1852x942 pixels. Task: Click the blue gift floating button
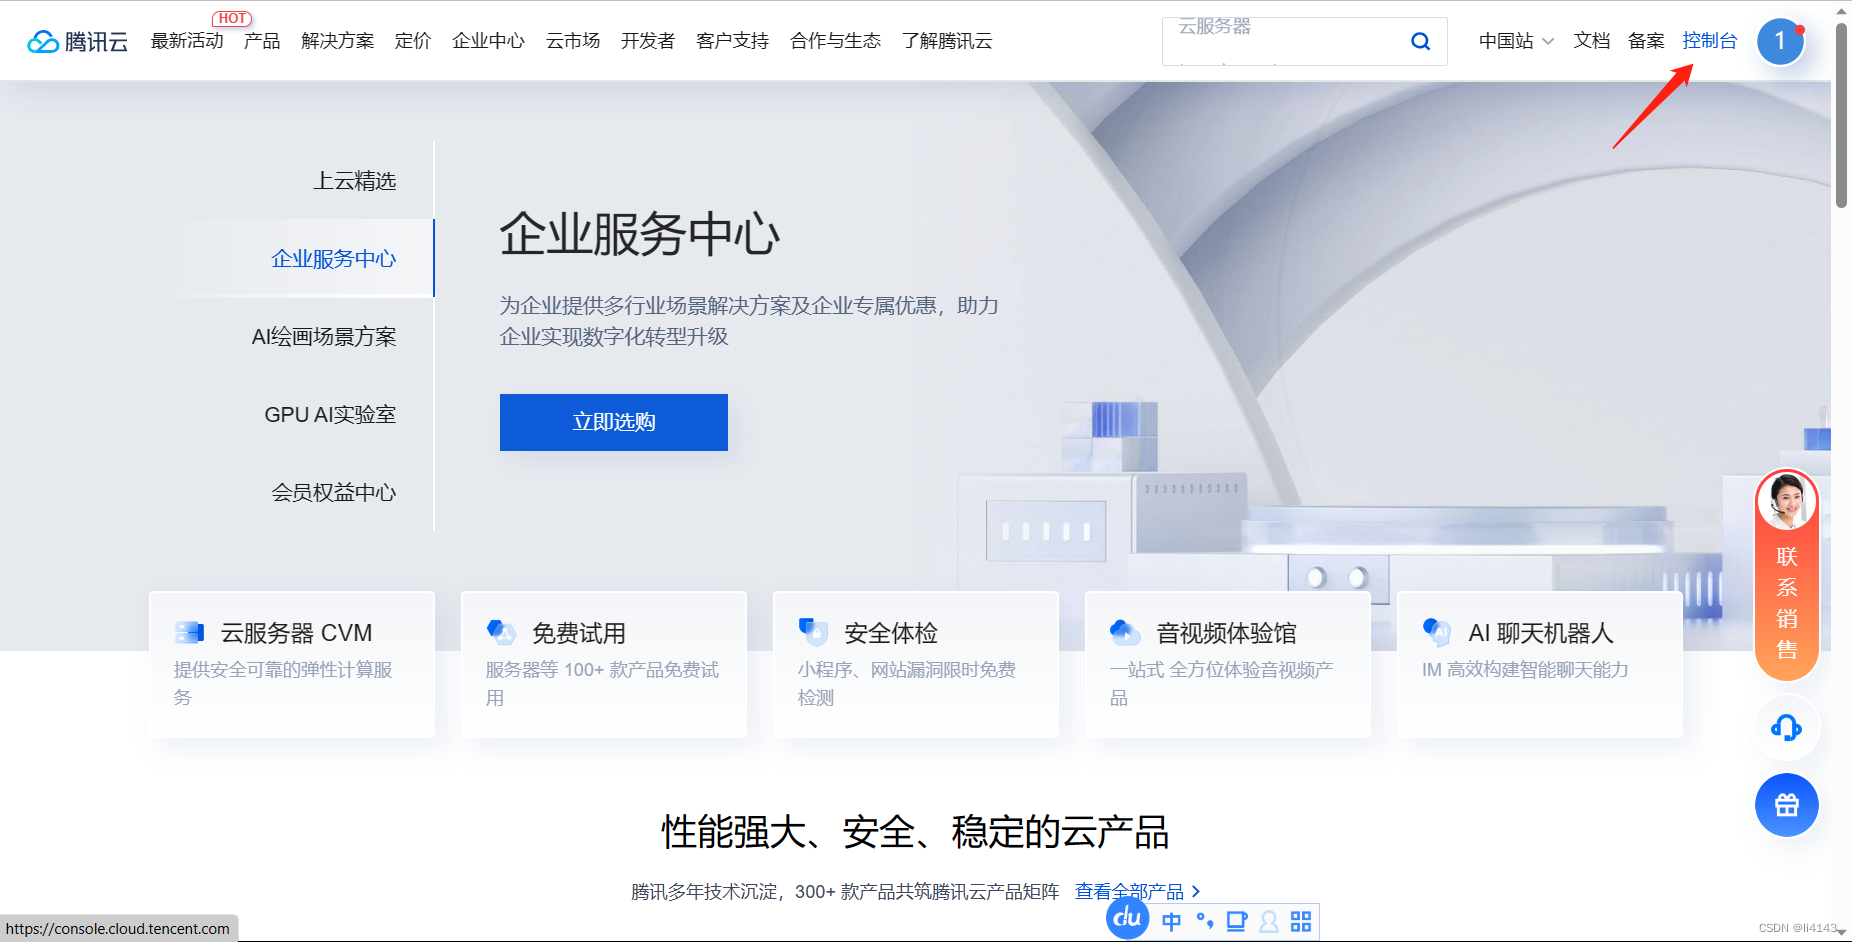pyautogui.click(x=1786, y=805)
